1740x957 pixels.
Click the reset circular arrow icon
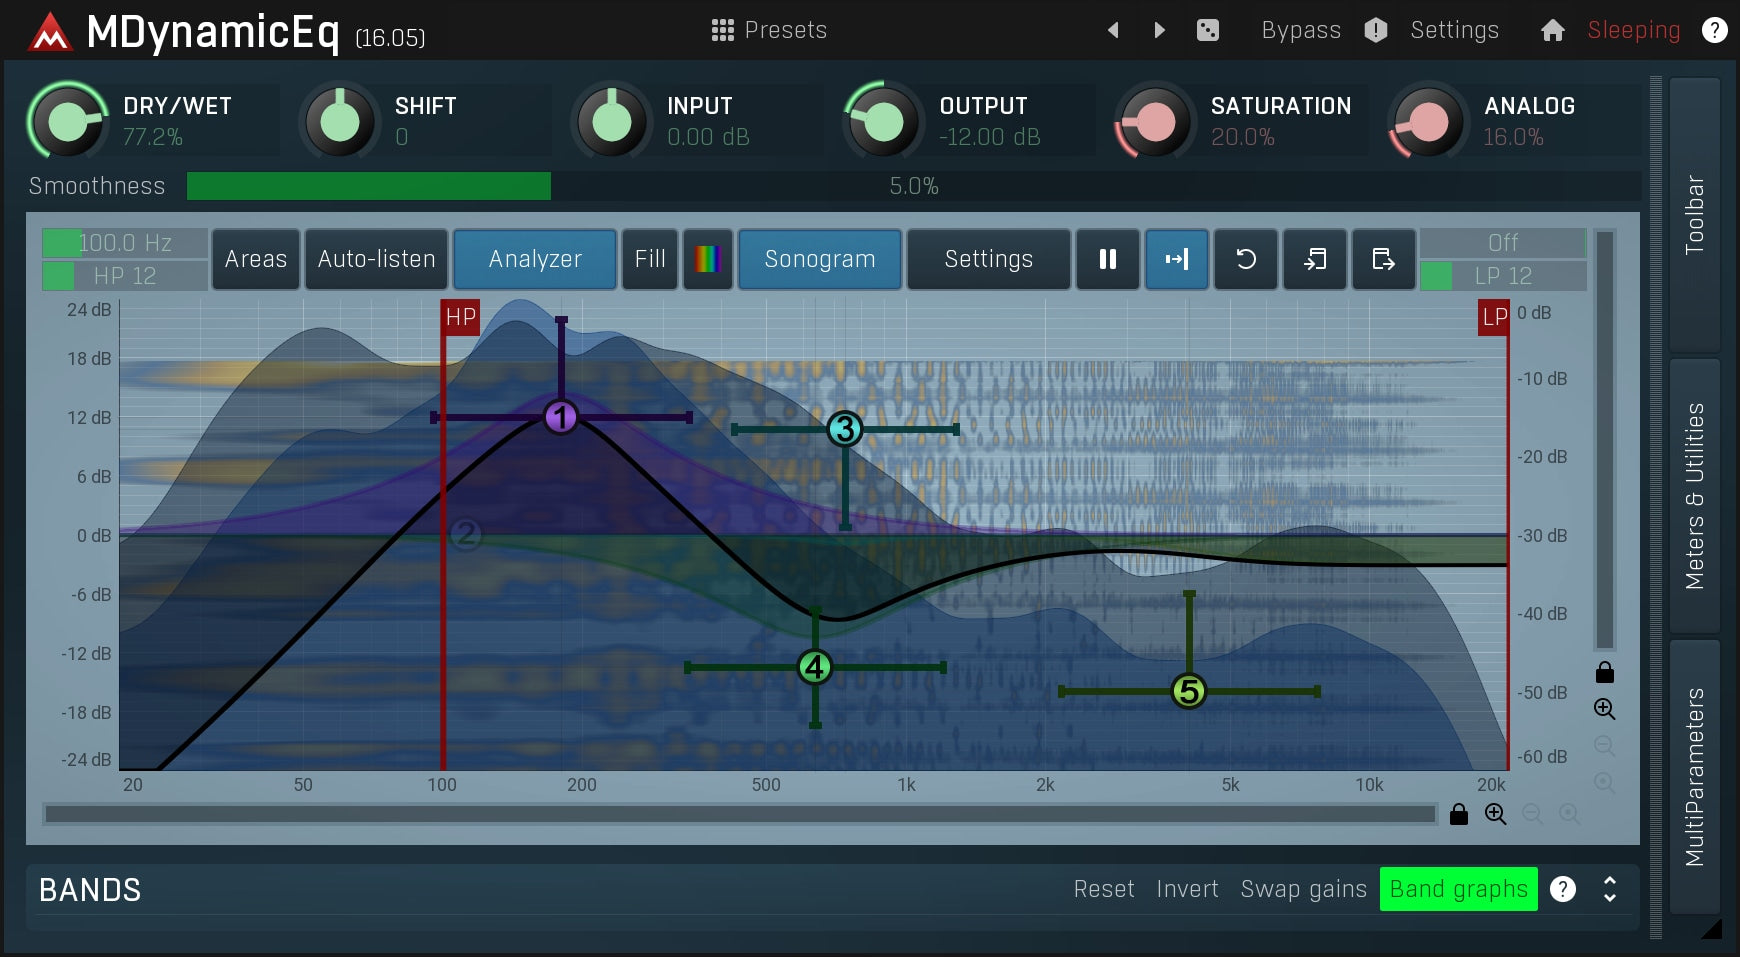pos(1245,259)
